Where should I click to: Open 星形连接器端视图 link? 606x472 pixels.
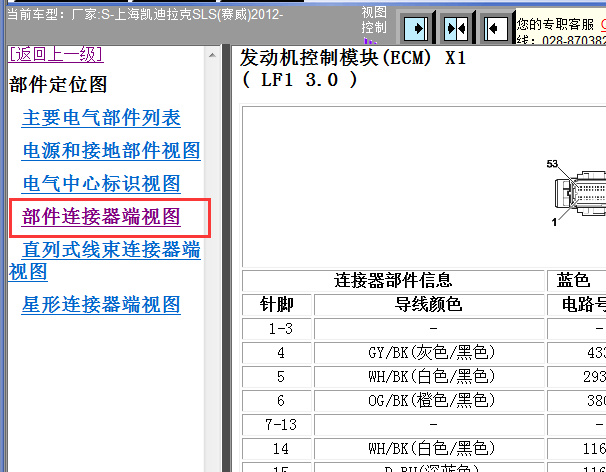pyautogui.click(x=101, y=304)
